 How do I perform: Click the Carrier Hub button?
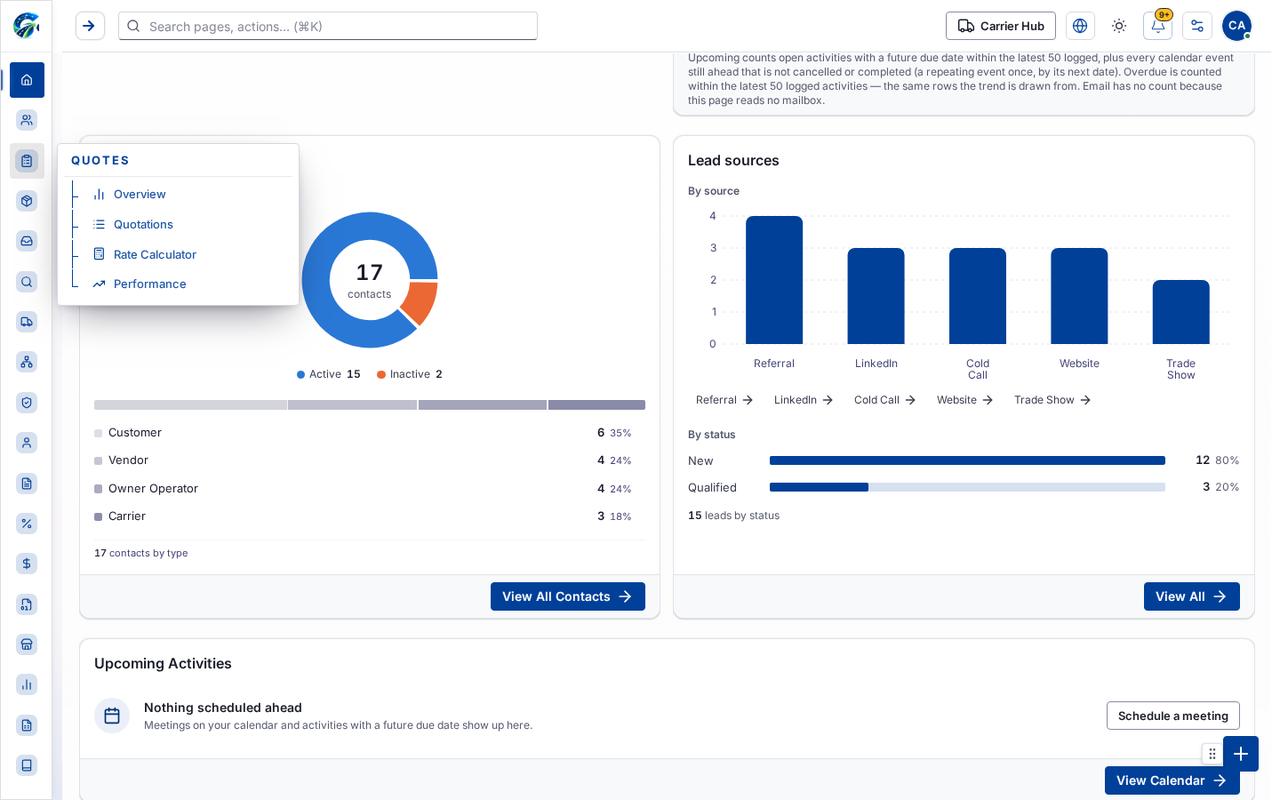(1001, 26)
